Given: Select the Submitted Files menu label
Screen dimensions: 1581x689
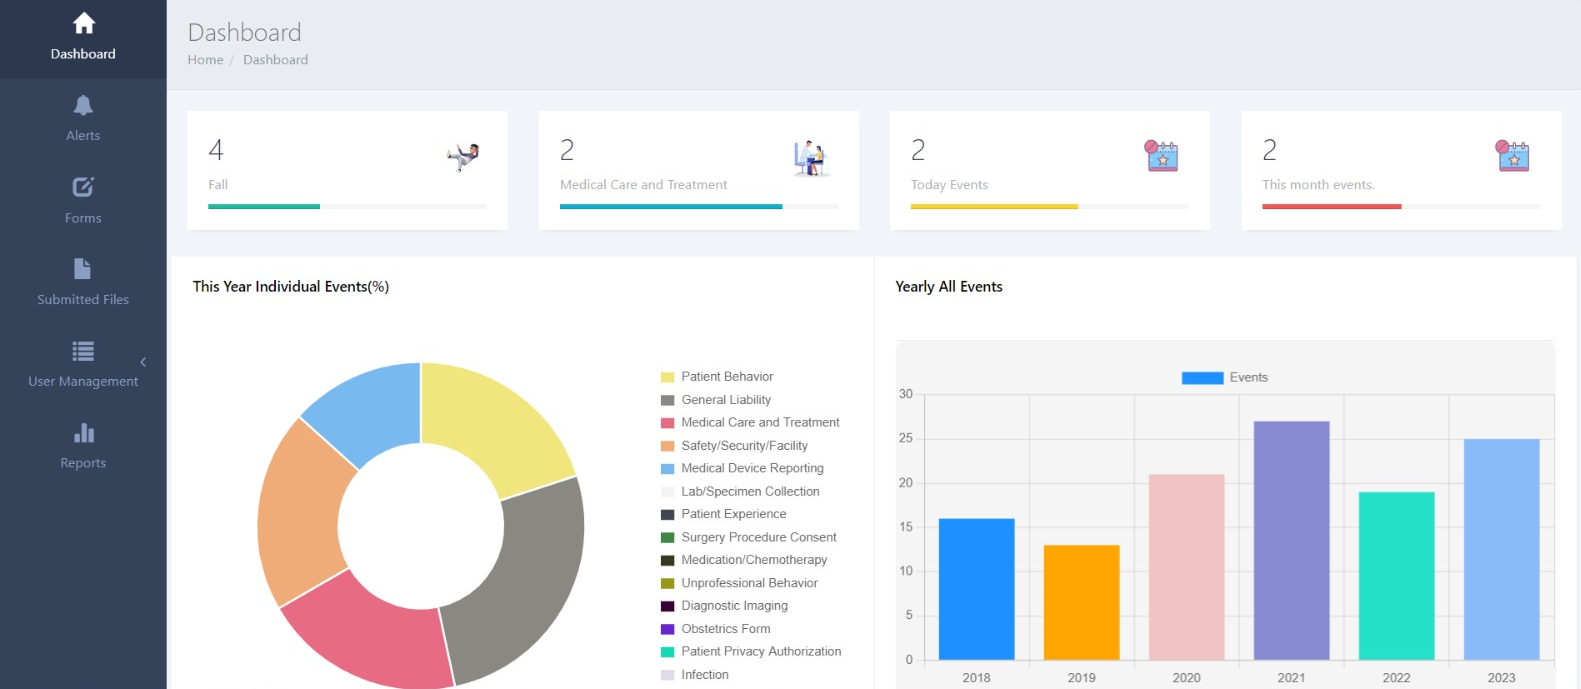Looking at the screenshot, I should (83, 300).
